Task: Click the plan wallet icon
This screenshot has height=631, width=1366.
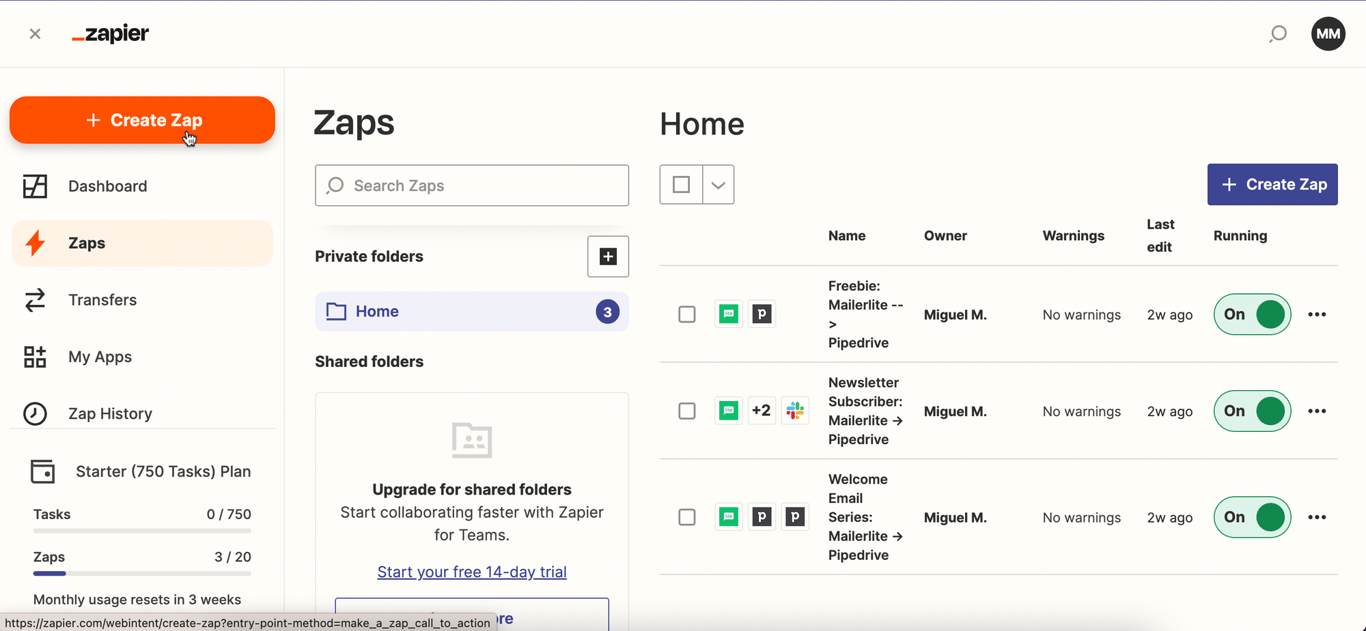Action: click(x=42, y=471)
